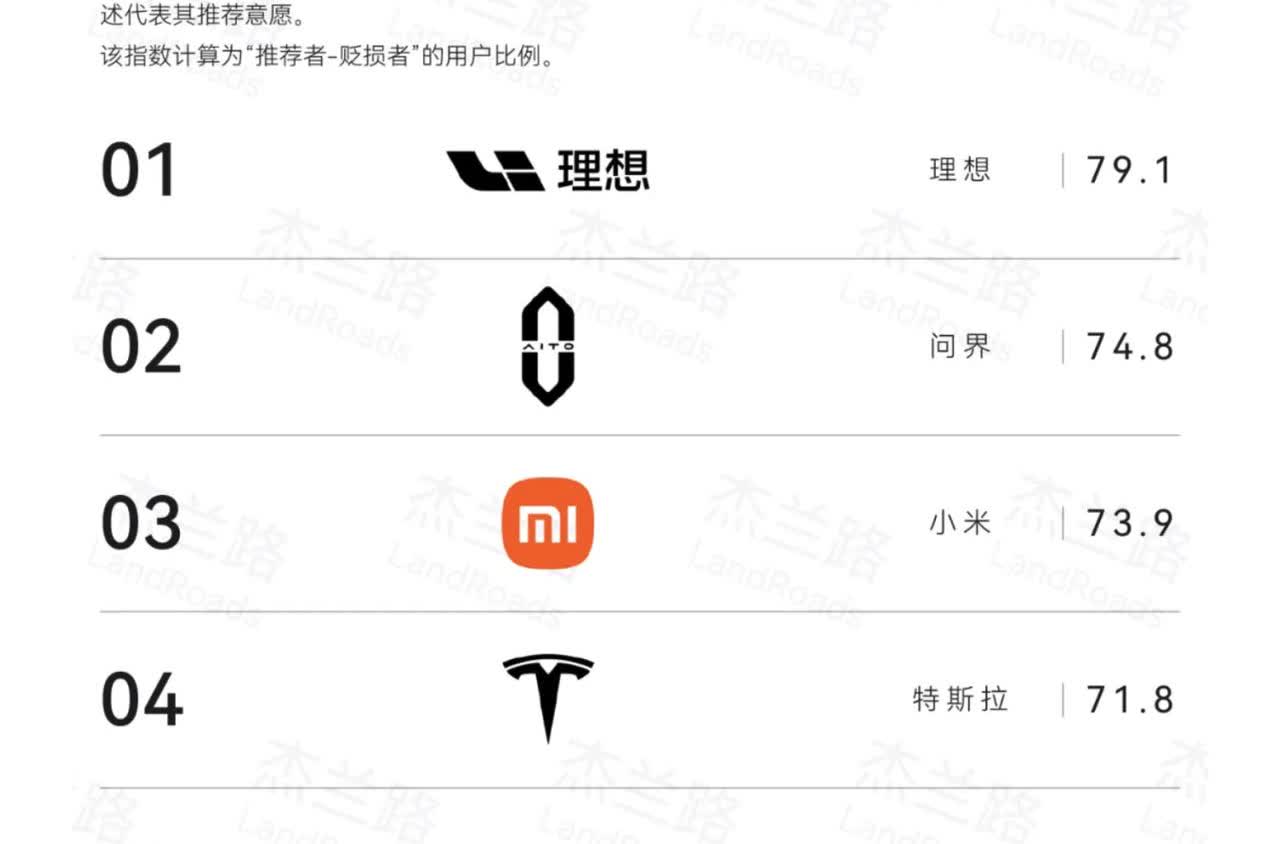The image size is (1280, 844).
Task: Click the 推荐者-贬损者 formula description text
Action: point(328,55)
